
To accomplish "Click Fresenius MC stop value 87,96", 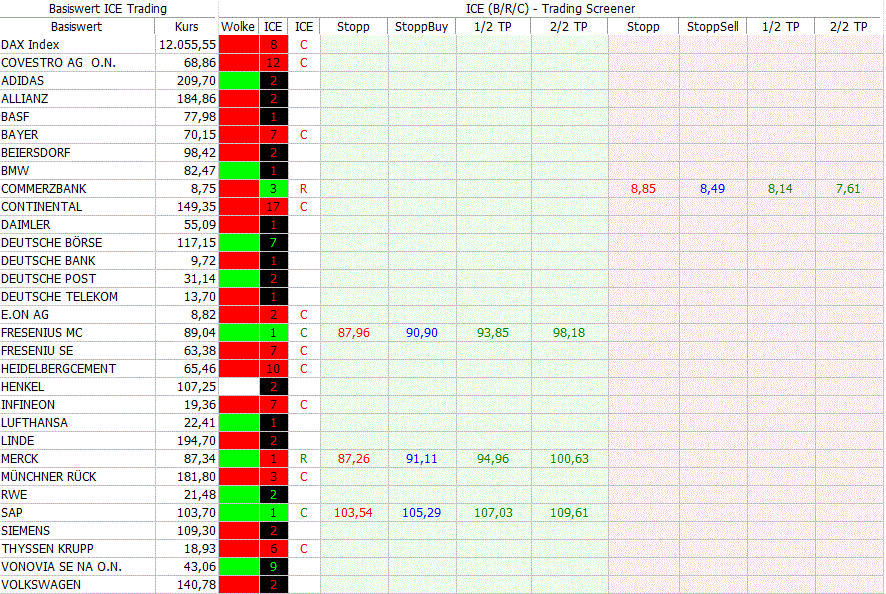I will pos(354,333).
